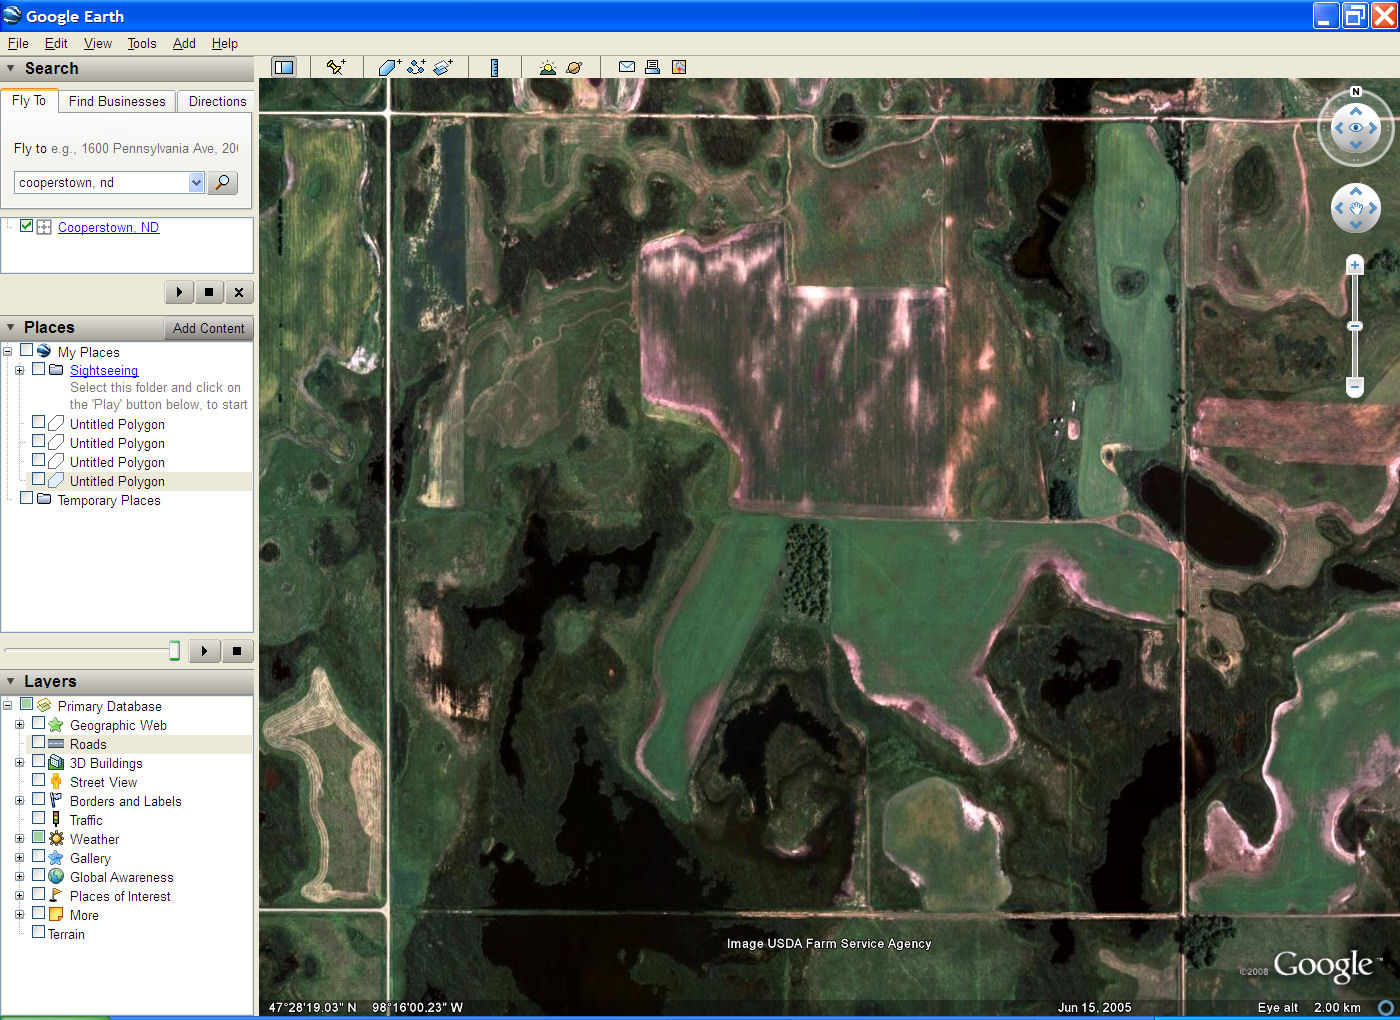Image resolution: width=1400 pixels, height=1020 pixels.
Task: Add a placemark with the pushpin tool
Action: [x=336, y=67]
